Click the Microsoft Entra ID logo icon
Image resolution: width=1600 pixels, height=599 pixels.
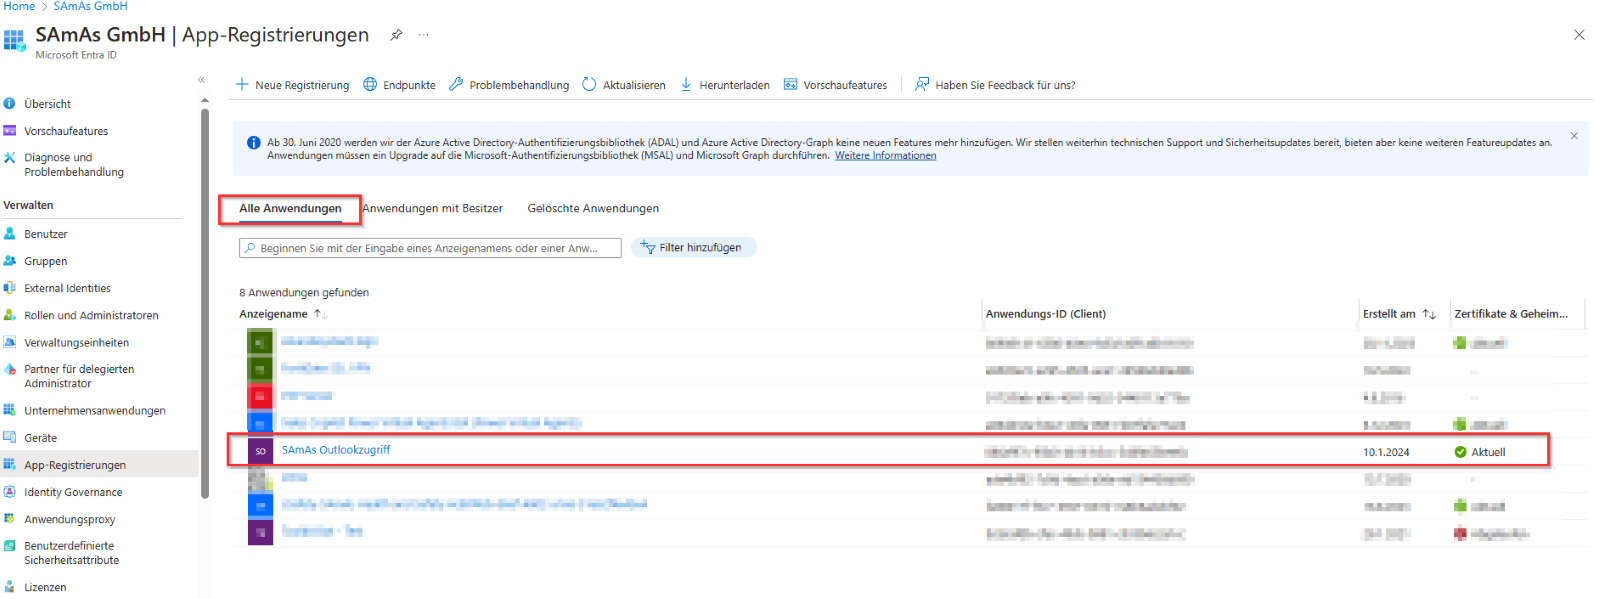pos(14,40)
